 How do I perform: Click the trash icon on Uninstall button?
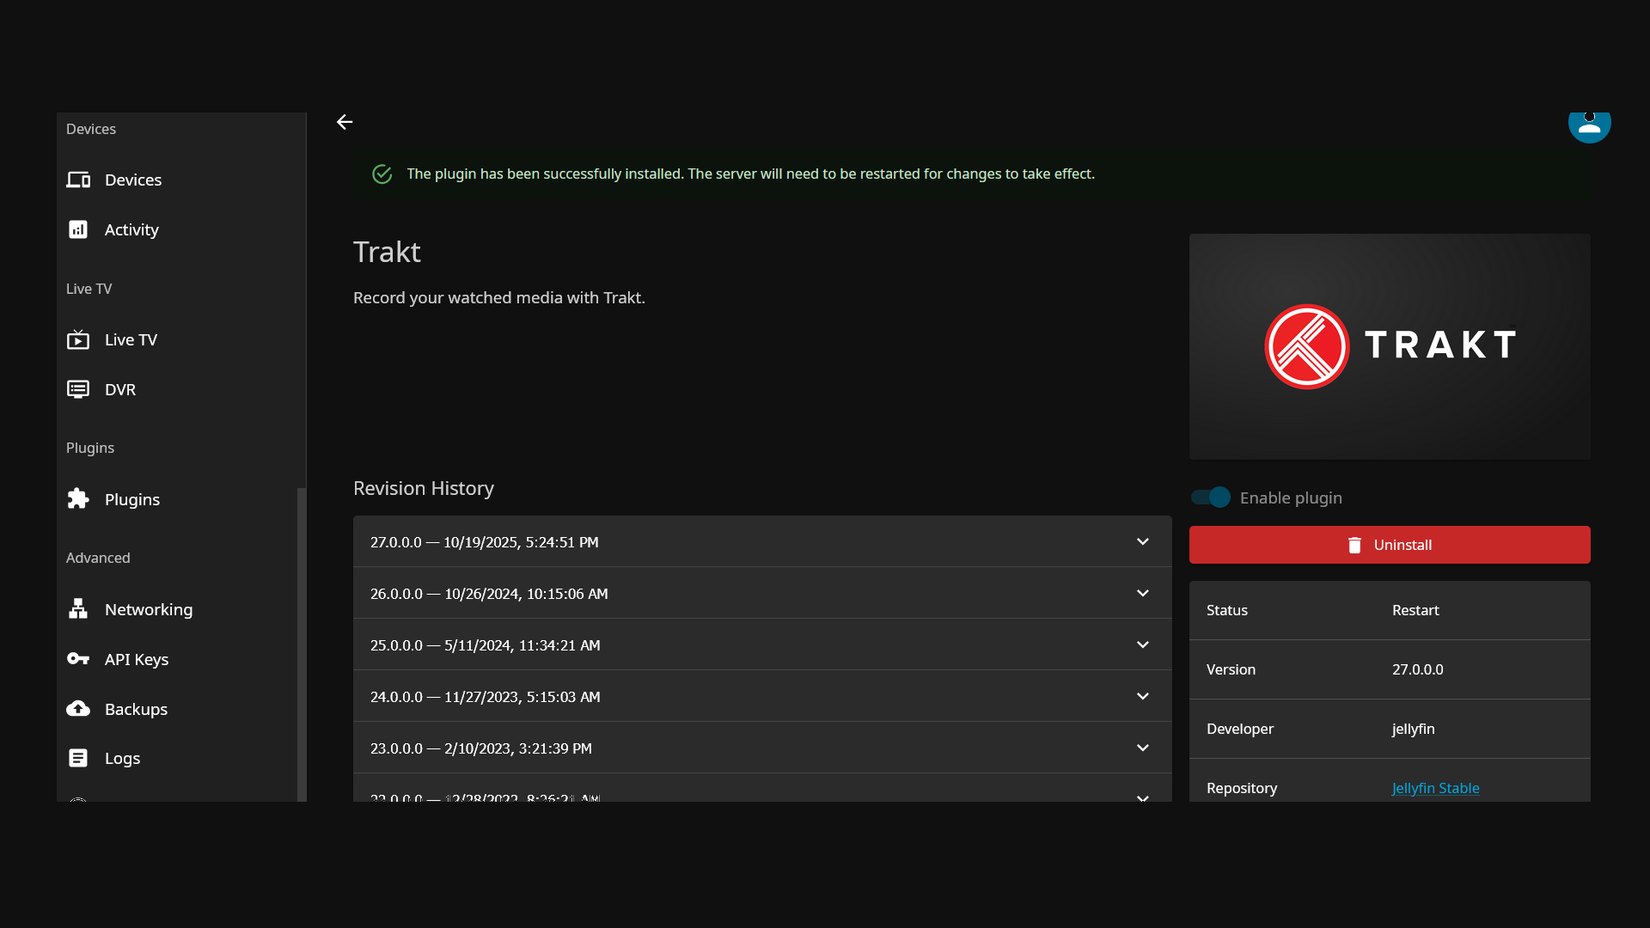coord(1355,545)
